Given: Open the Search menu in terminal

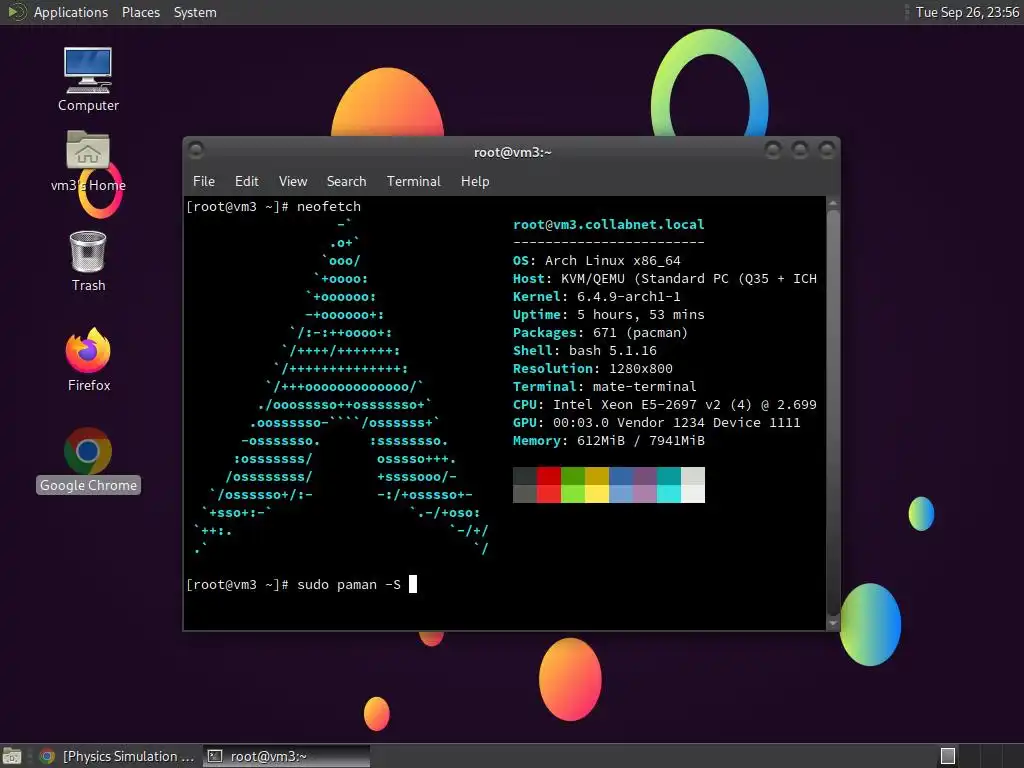Looking at the screenshot, I should tap(346, 181).
